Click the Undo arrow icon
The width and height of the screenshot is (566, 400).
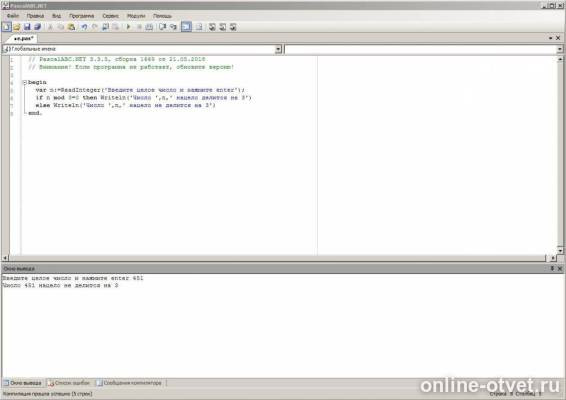pos(84,27)
